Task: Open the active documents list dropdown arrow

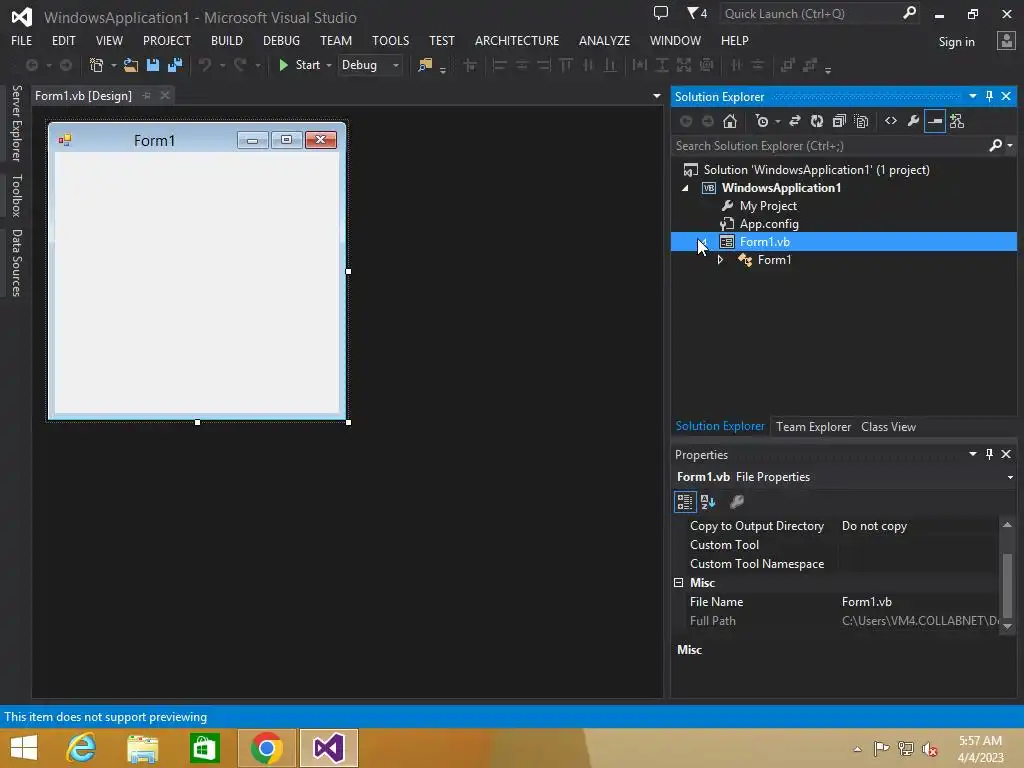Action: pyautogui.click(x=656, y=96)
